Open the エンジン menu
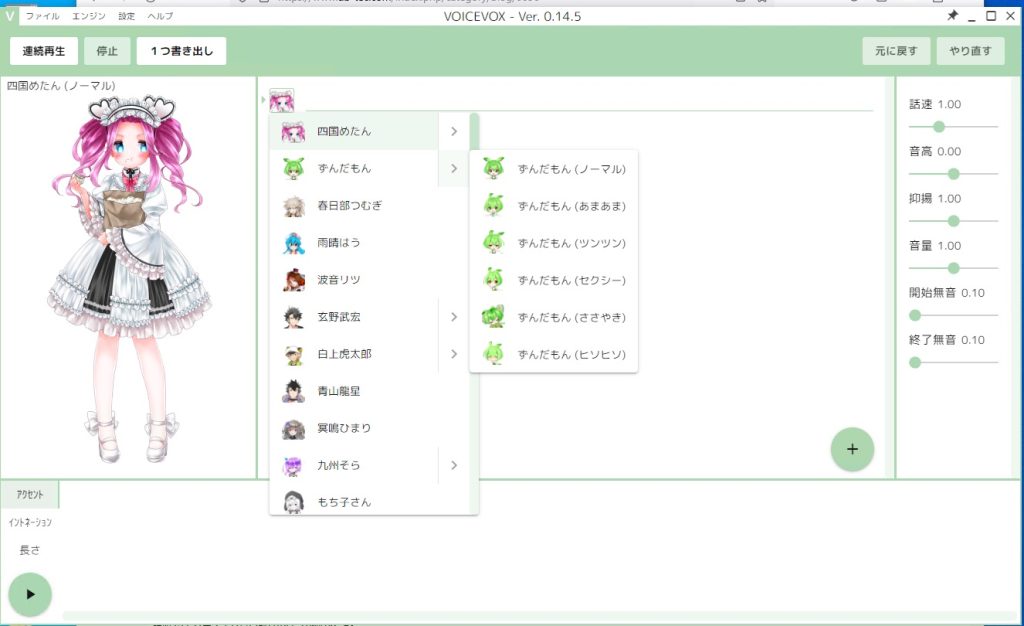 click(89, 16)
